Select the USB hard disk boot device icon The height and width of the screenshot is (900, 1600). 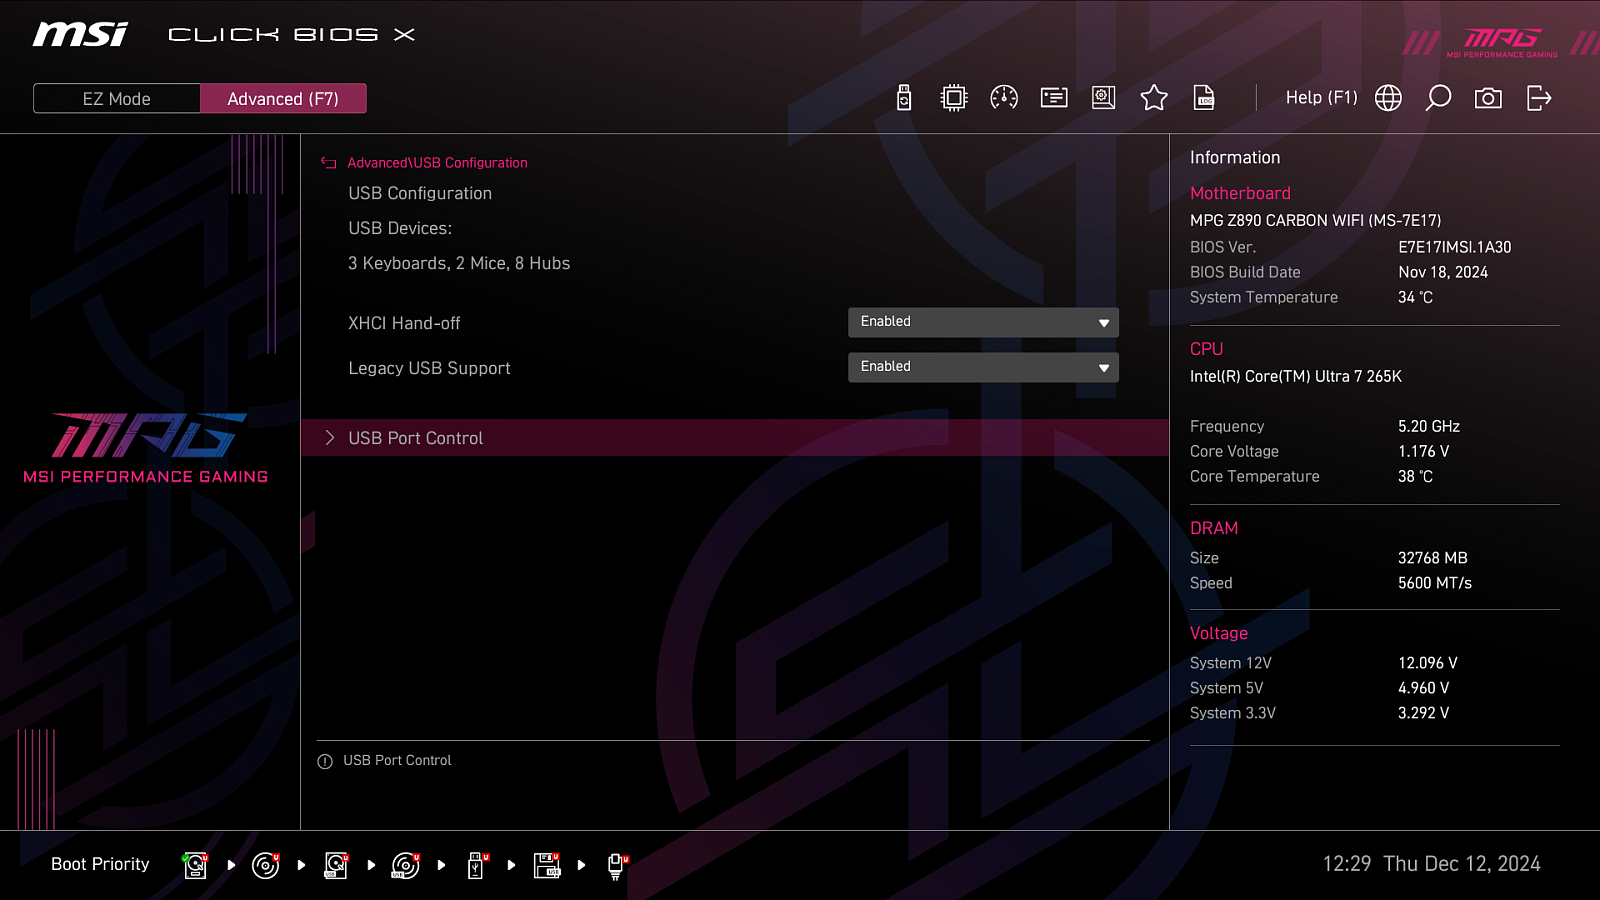coord(336,865)
